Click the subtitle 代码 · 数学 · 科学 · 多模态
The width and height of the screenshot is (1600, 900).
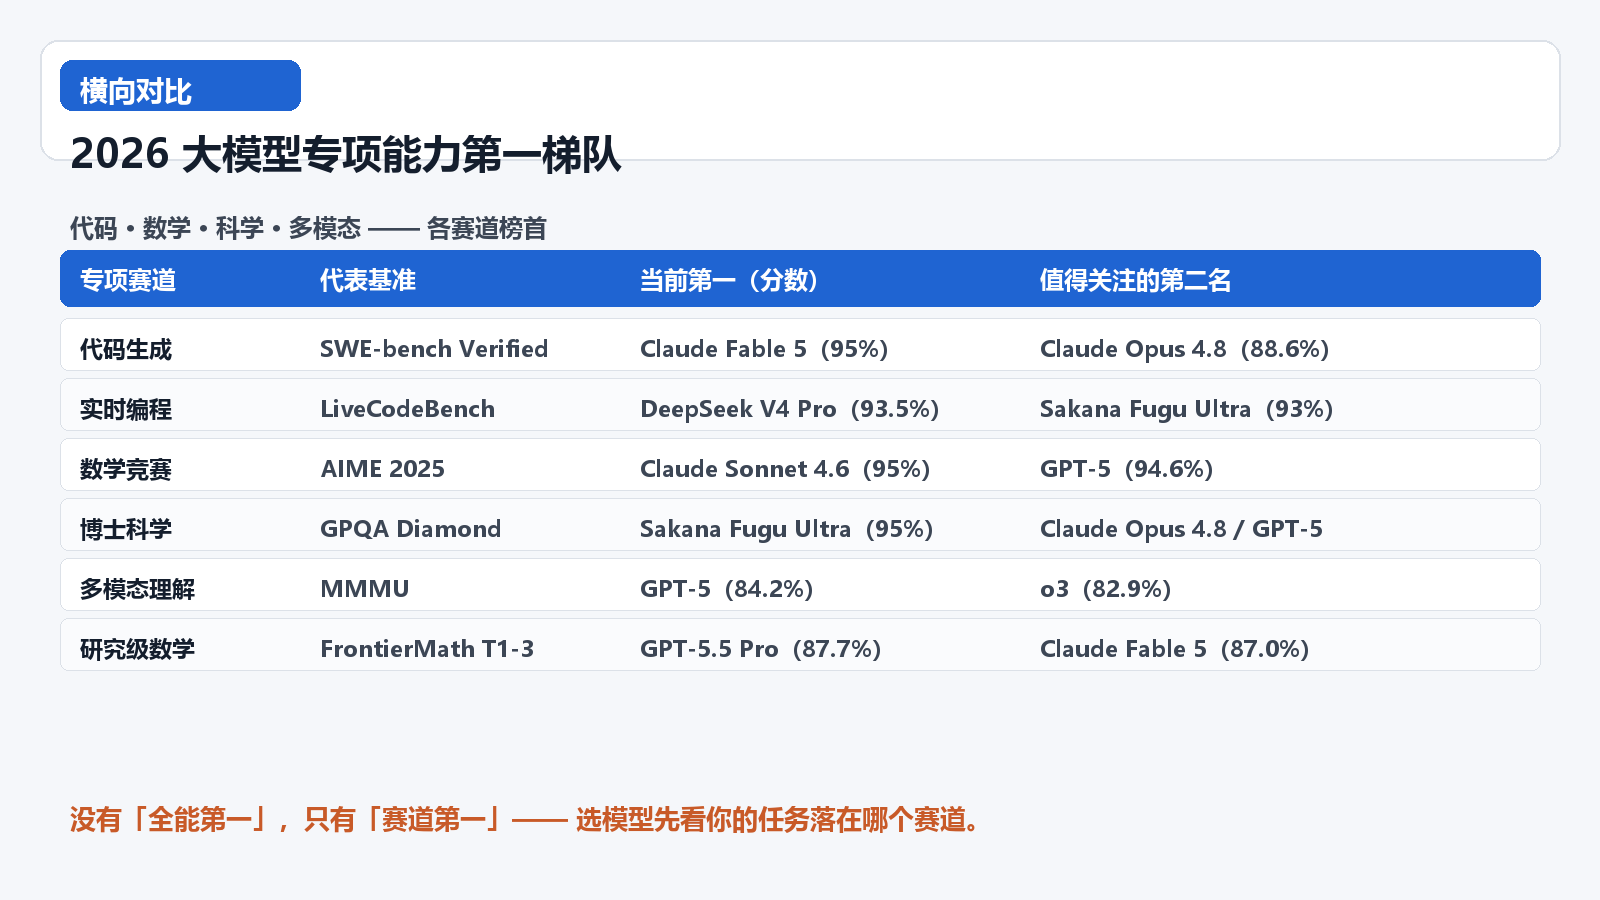215,229
